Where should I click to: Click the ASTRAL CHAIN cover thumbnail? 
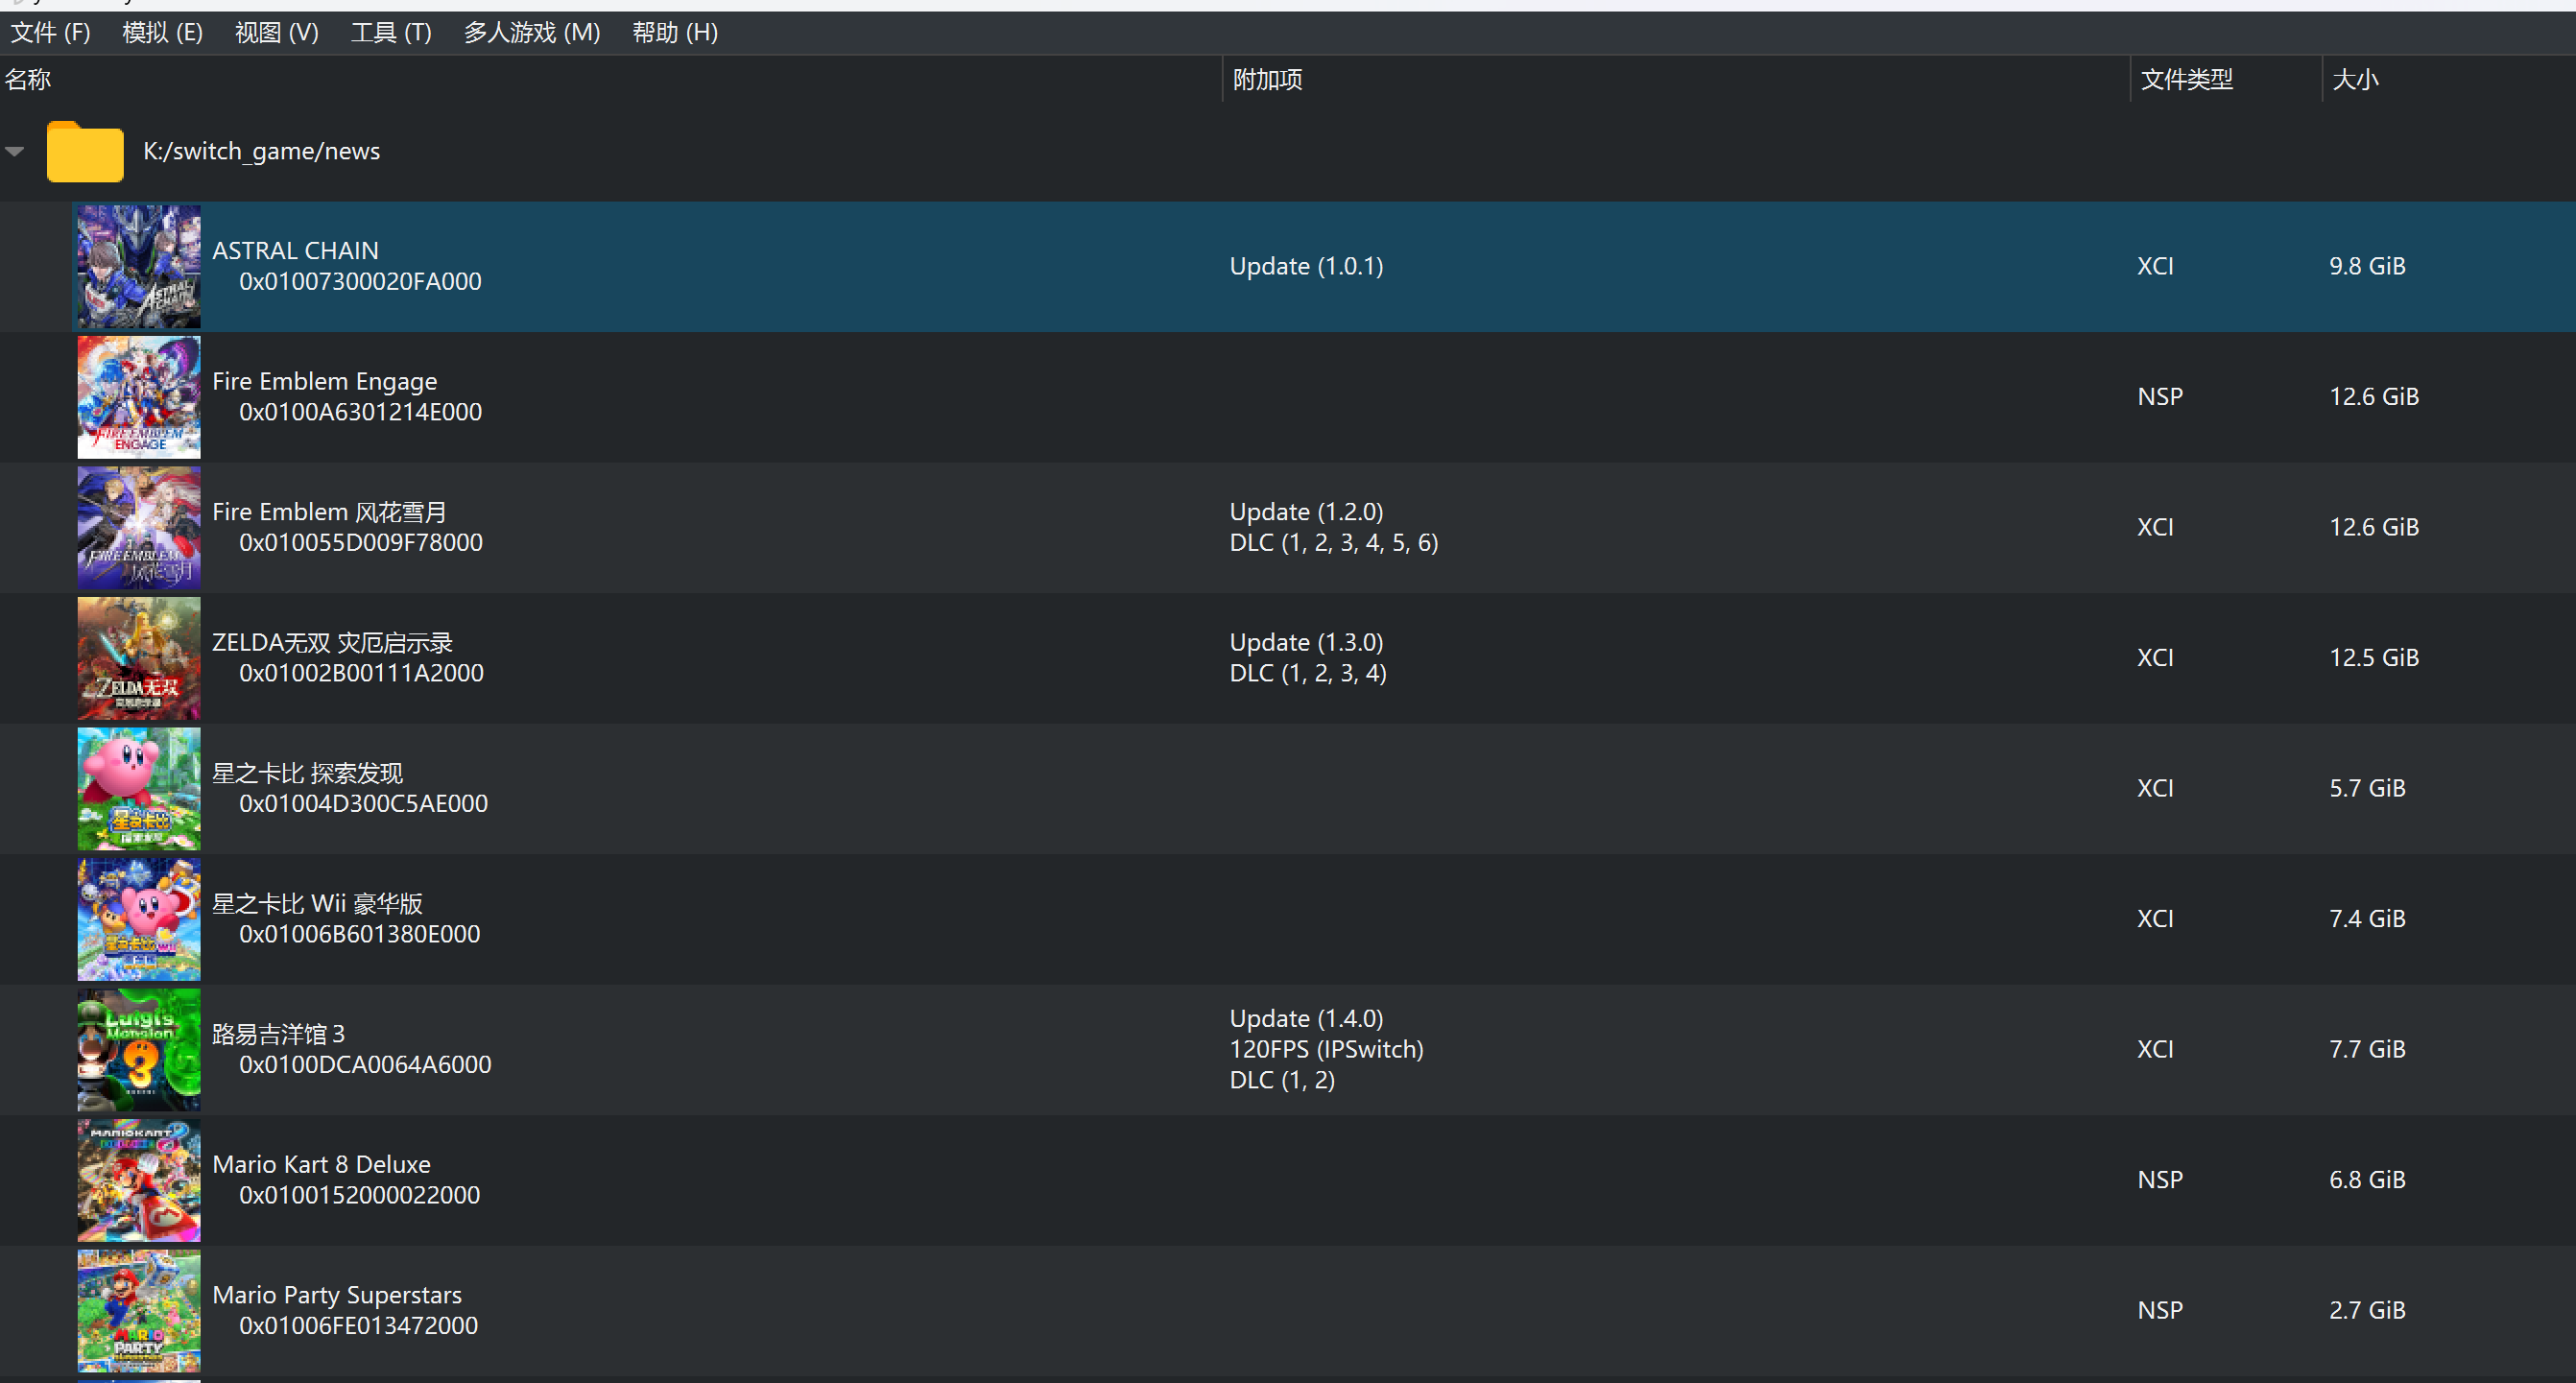click(x=139, y=267)
